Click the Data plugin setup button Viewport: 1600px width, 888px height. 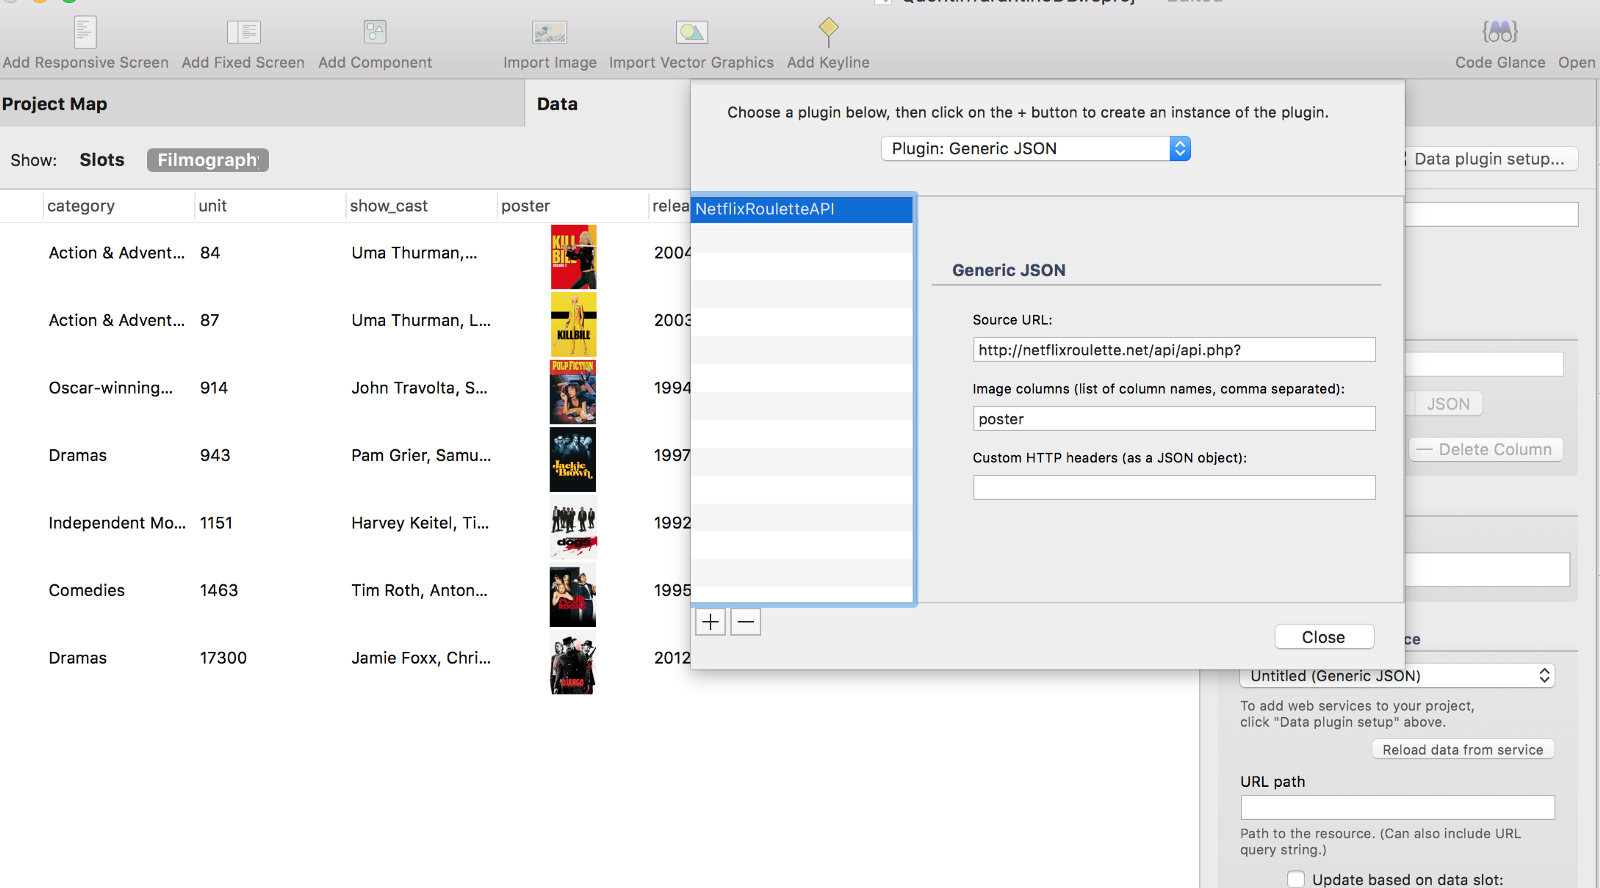(x=1489, y=159)
